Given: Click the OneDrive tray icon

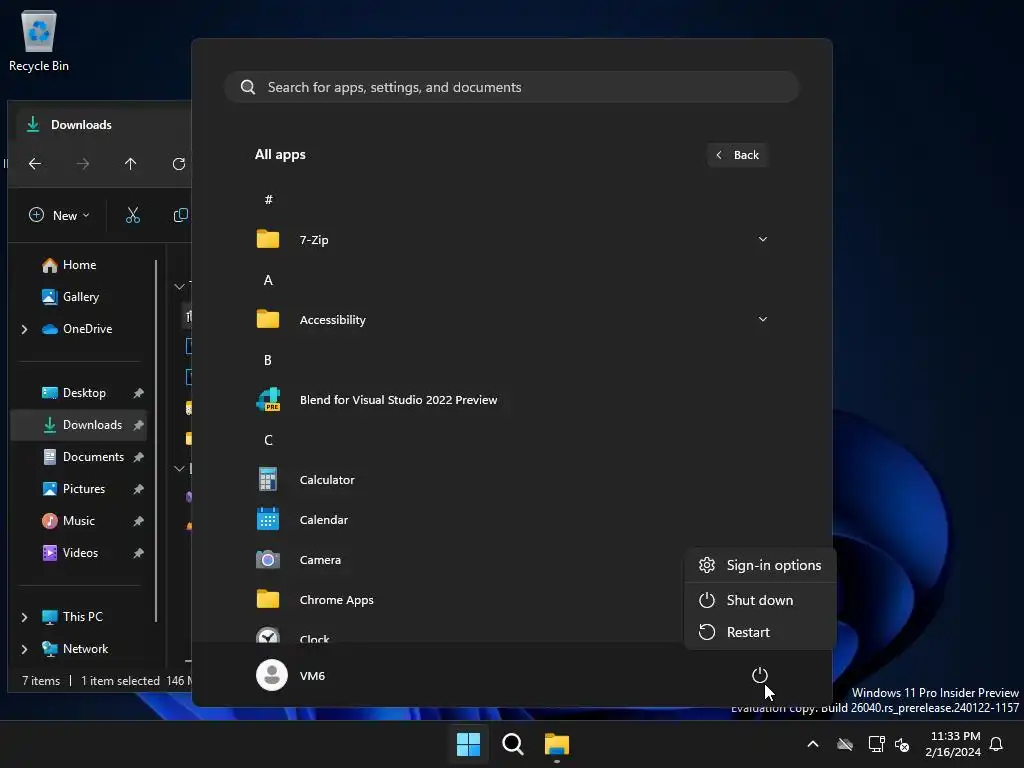Looking at the screenshot, I should (x=845, y=744).
